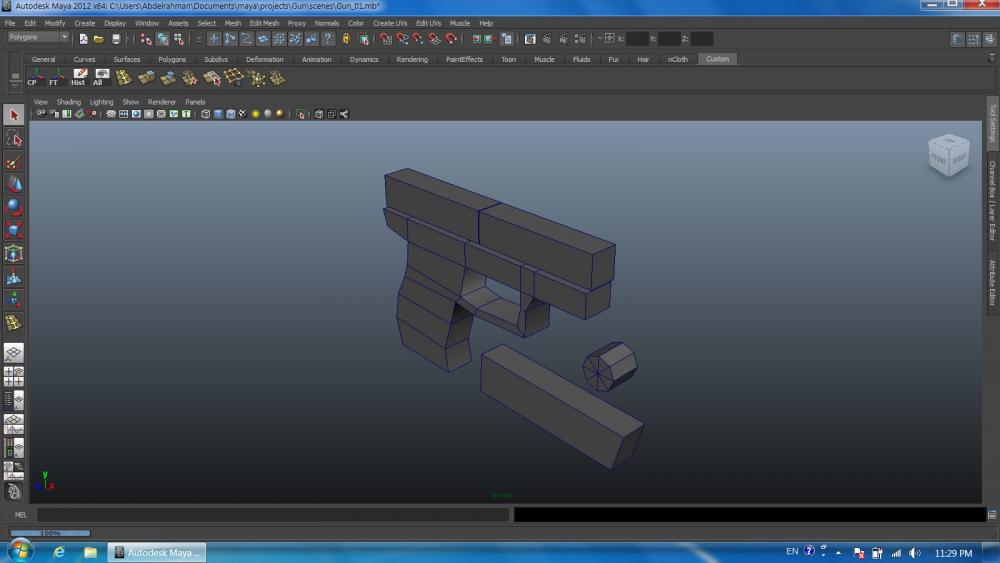Switch to the Polygons shelf tab

point(172,59)
